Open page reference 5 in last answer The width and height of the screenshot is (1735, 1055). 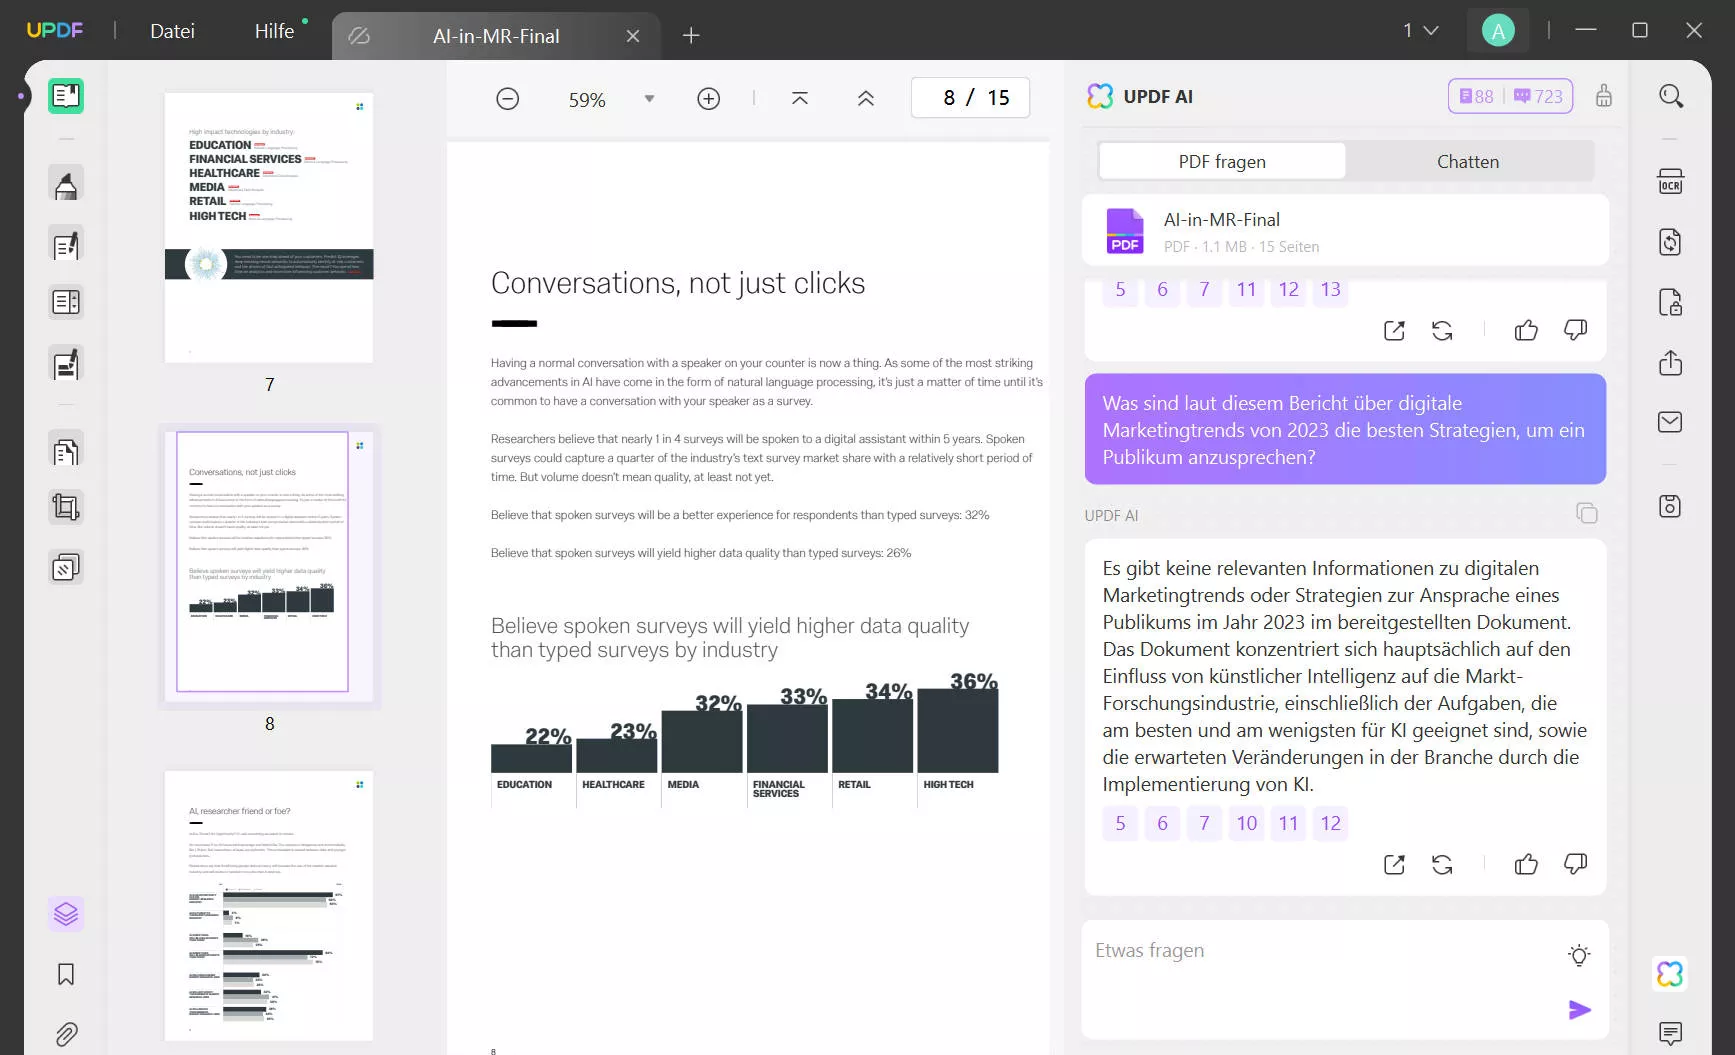pos(1120,823)
